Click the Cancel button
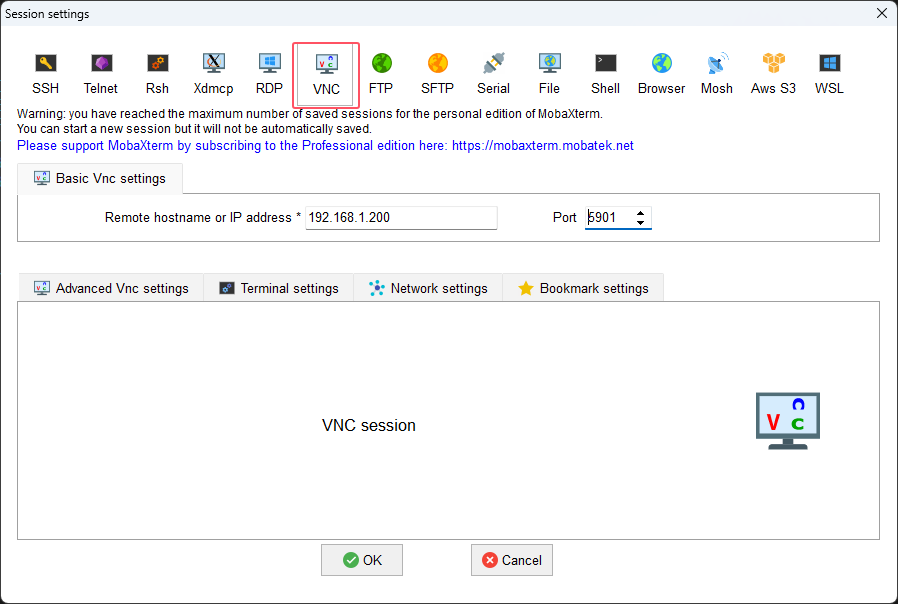 tap(512, 560)
